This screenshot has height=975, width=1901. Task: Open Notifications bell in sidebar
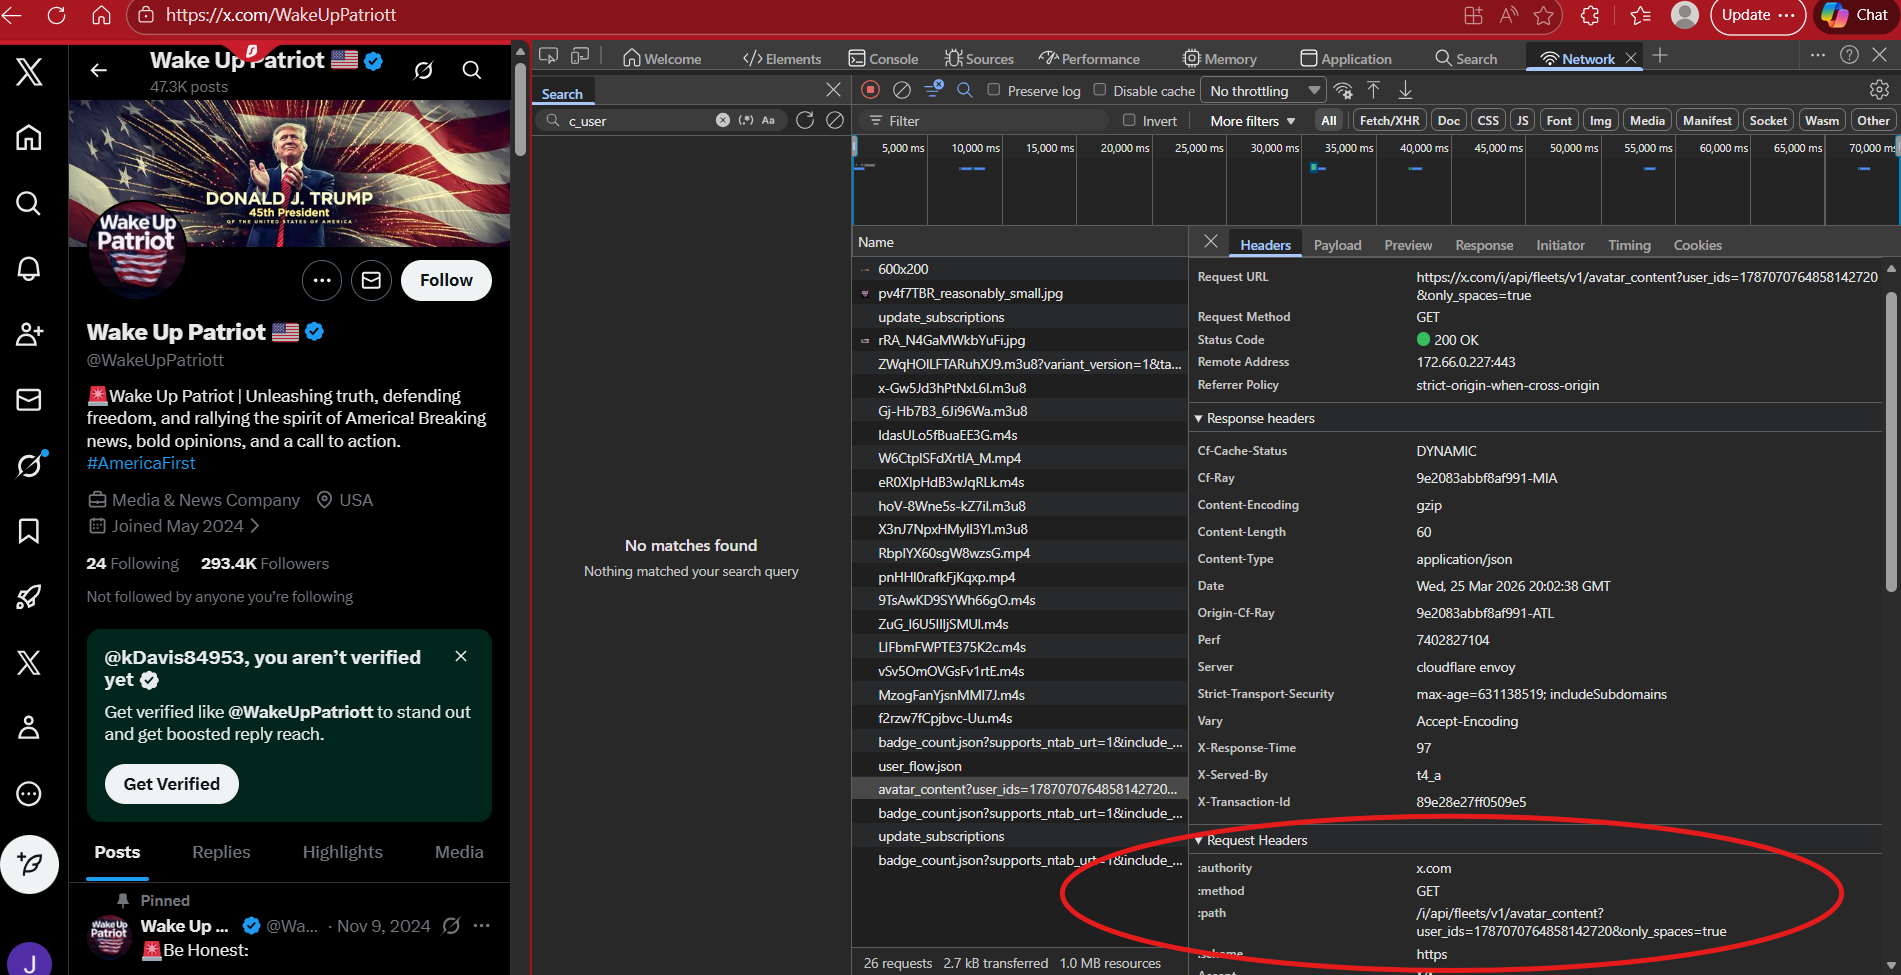29,268
